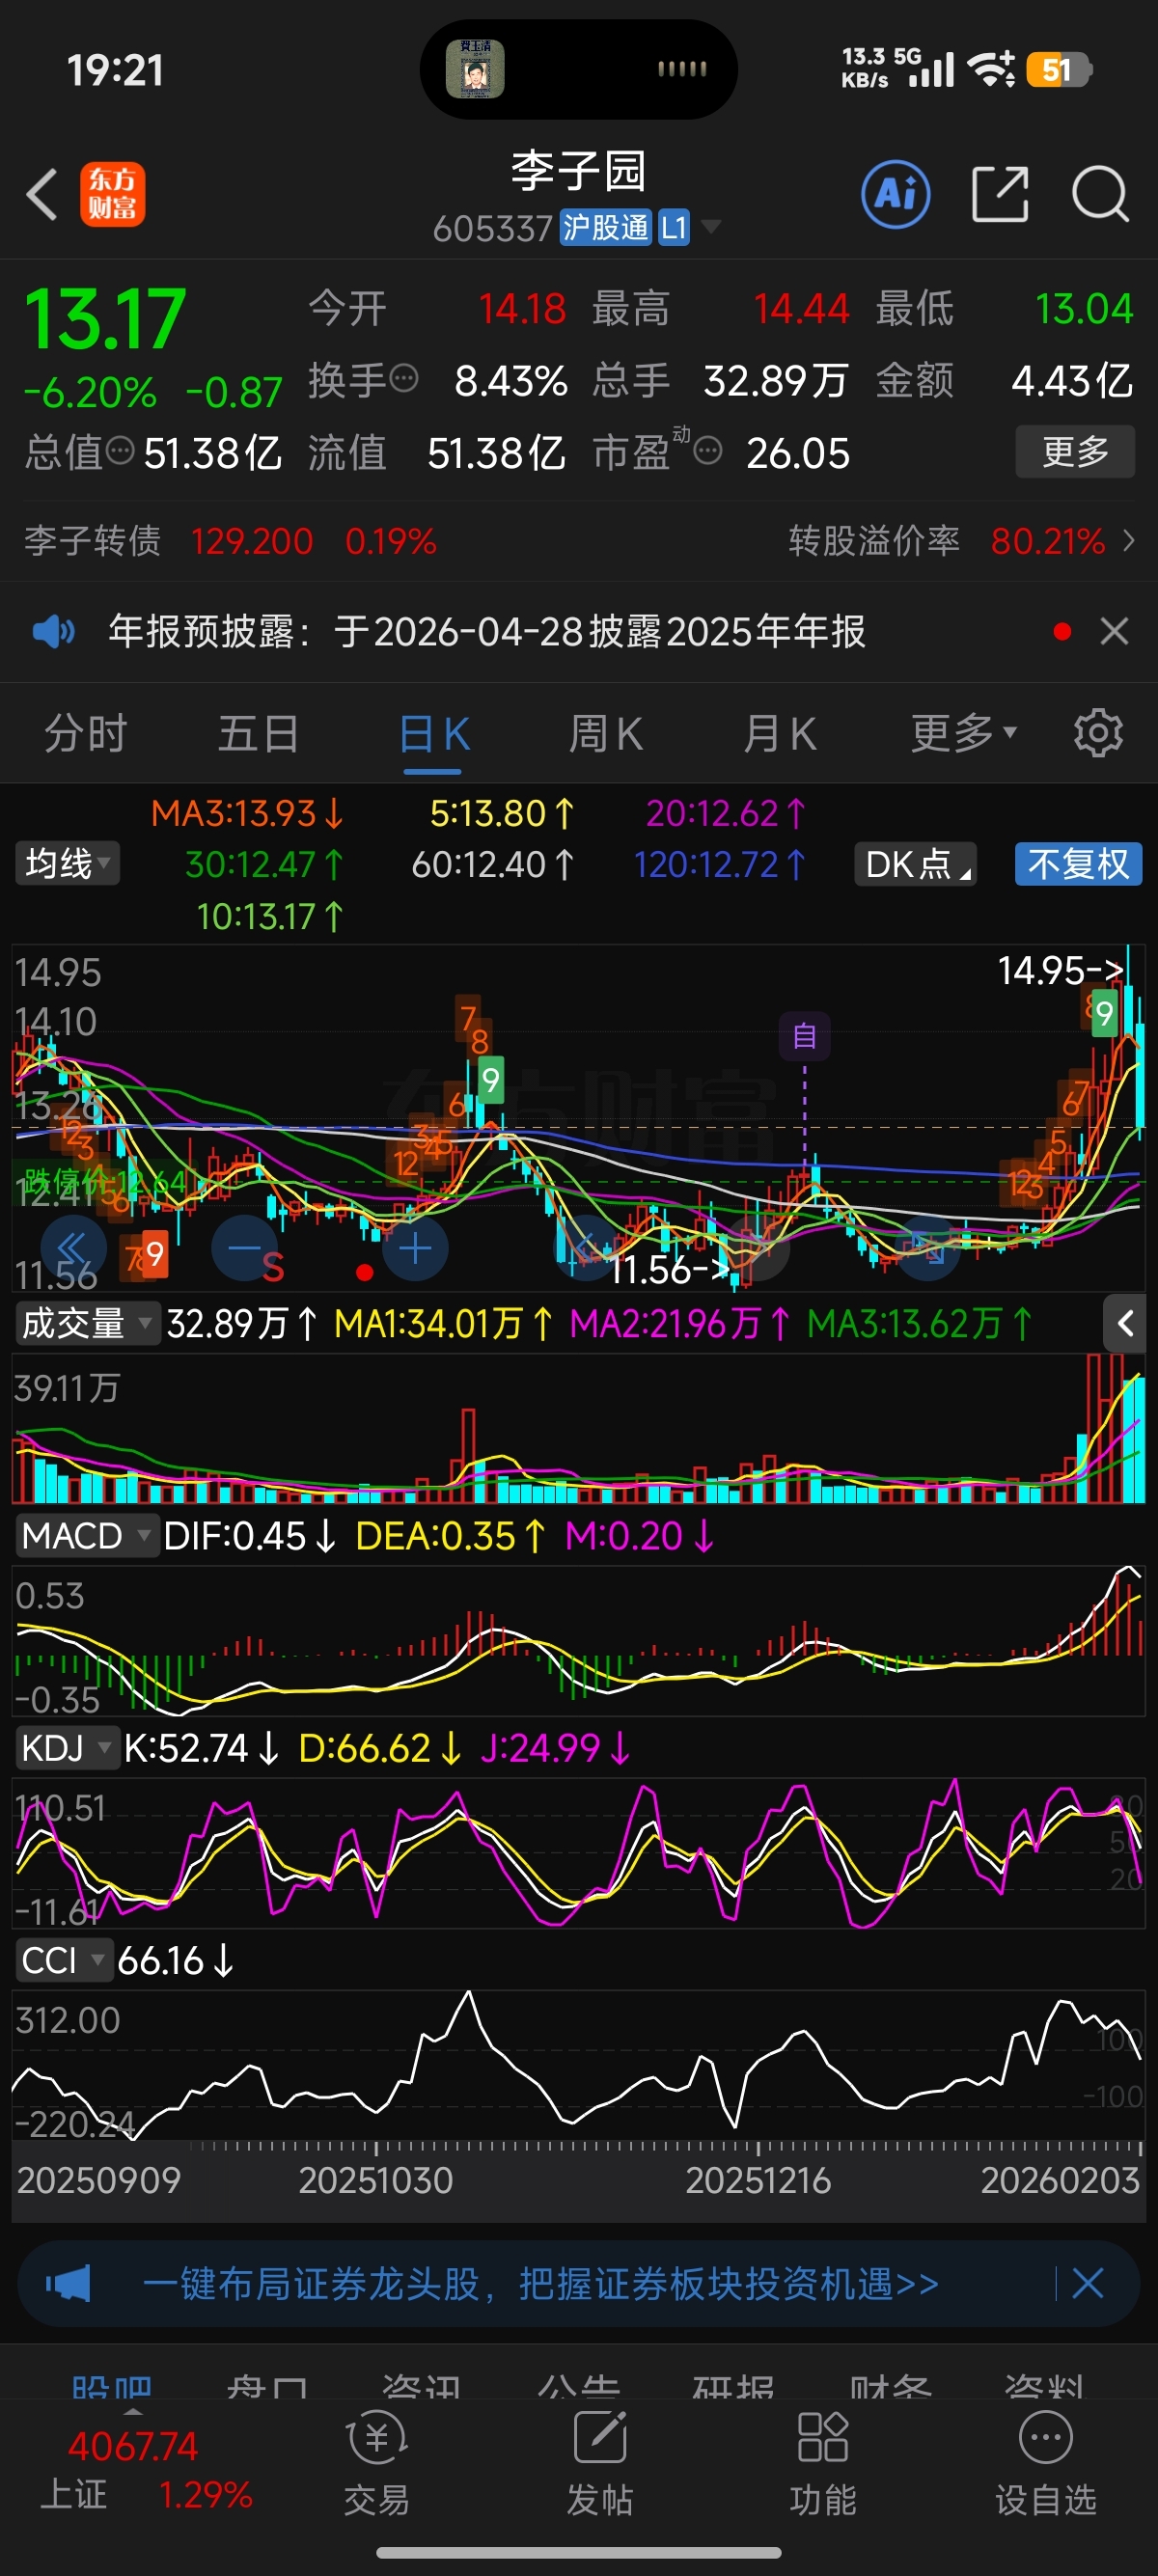Viewport: 1158px width, 2576px height.
Task: Tap the 总值 info circle icon
Action: 120,451
